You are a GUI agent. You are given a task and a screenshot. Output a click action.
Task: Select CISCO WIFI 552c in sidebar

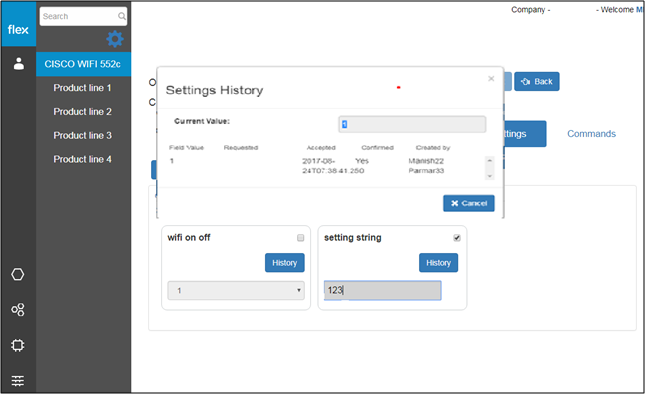[84, 64]
